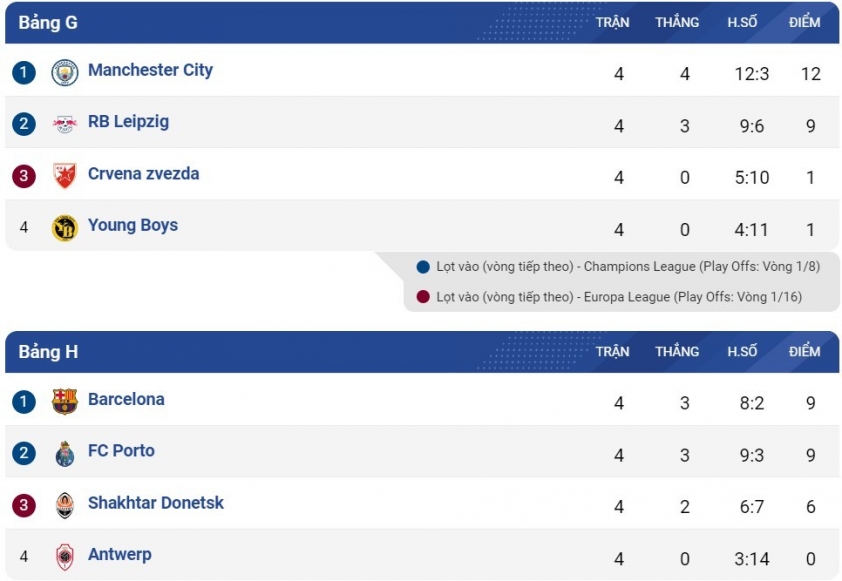842x581 pixels.
Task: Click the Barcelona club crest
Action: 64,401
